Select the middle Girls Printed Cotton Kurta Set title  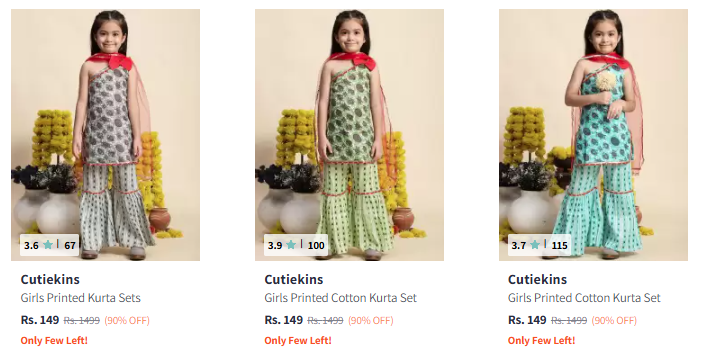pos(341,298)
